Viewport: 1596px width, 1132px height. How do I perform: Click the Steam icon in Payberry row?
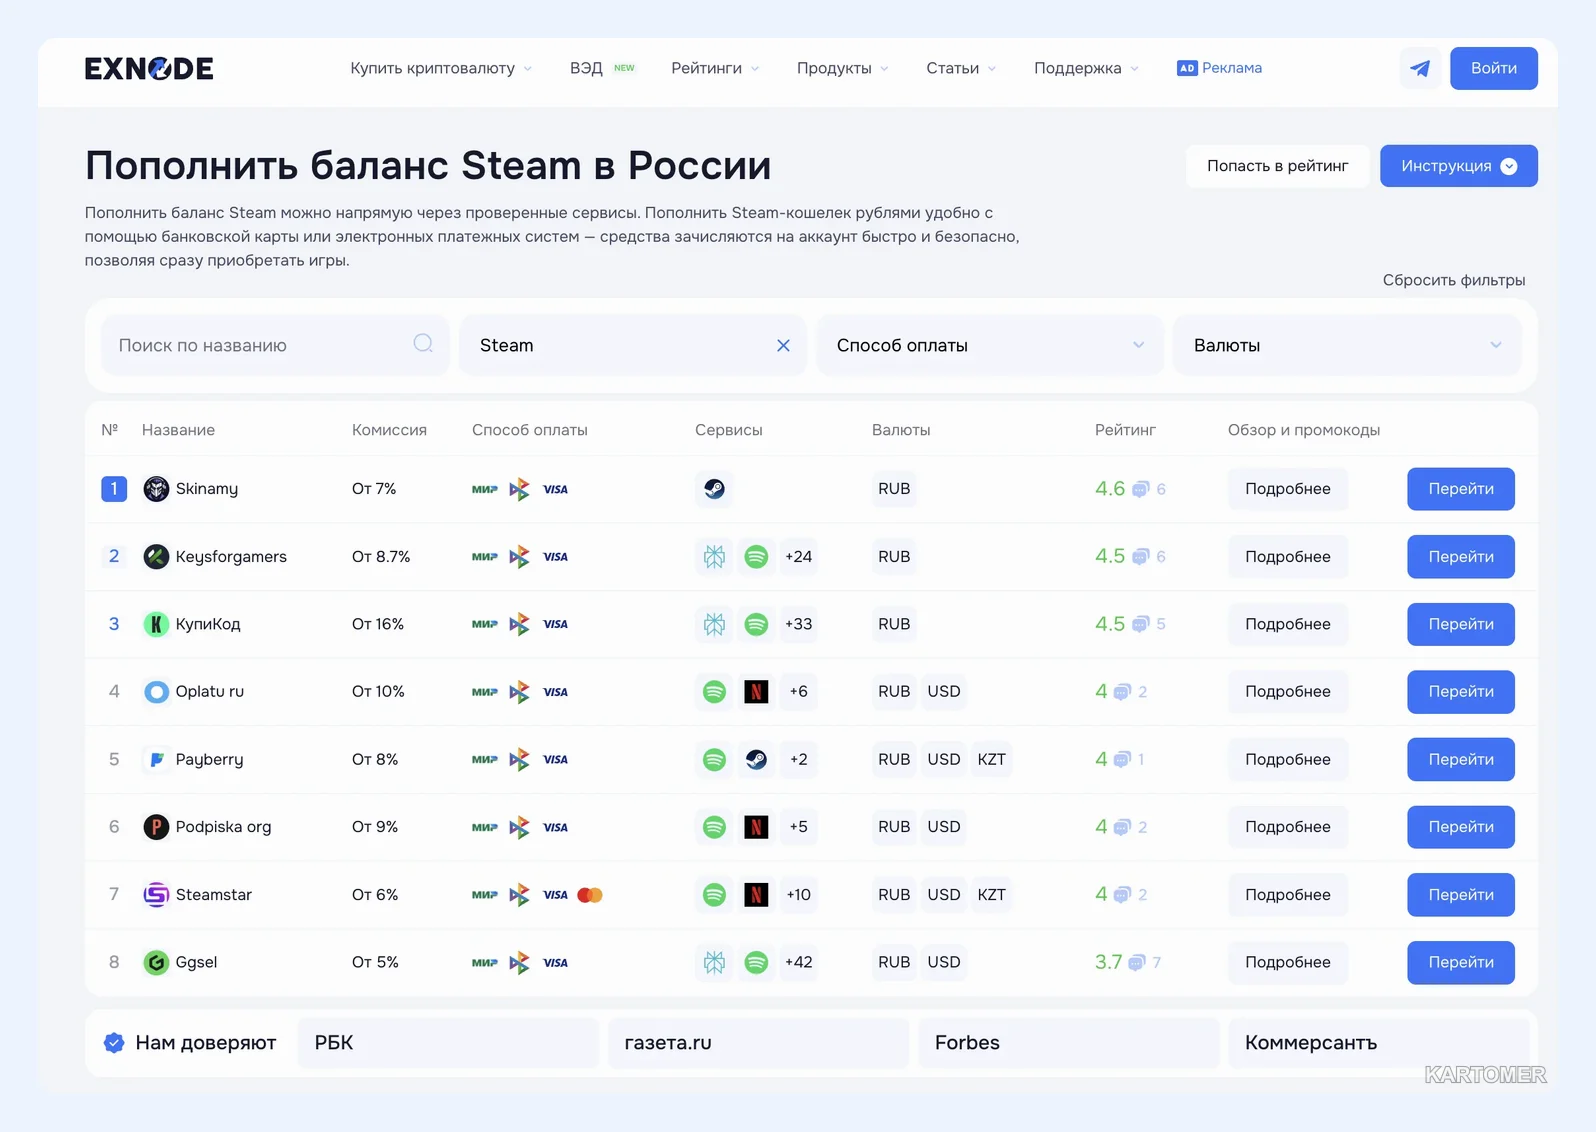756,759
